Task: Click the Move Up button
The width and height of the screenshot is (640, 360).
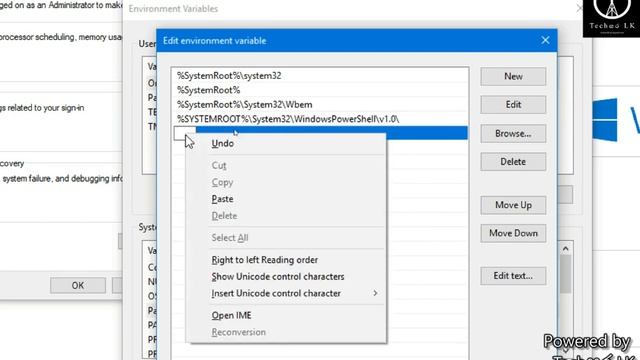Action: 513,205
